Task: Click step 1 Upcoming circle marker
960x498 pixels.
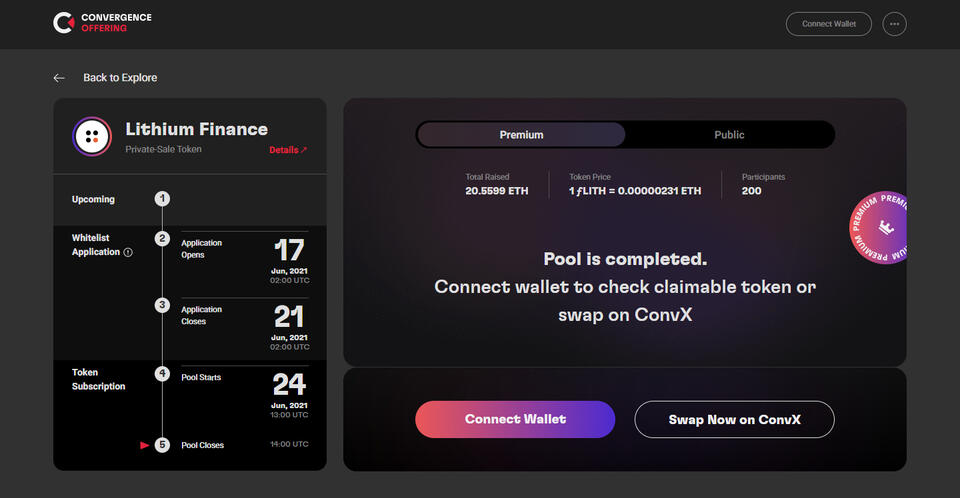Action: 162,199
